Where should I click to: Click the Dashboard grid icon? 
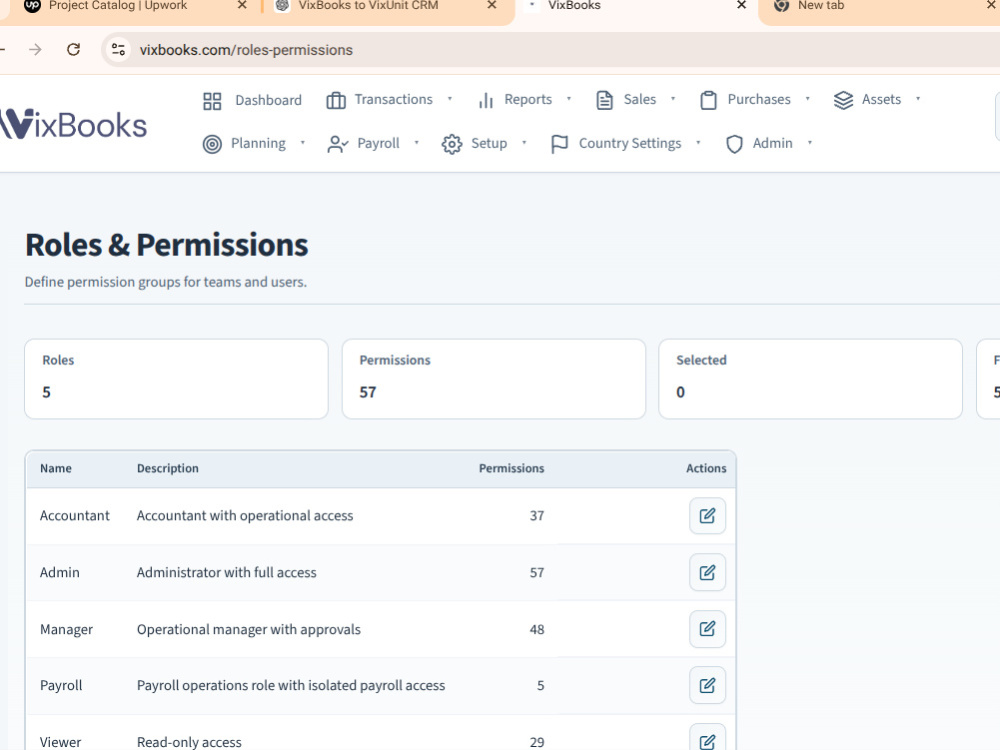tap(212, 101)
